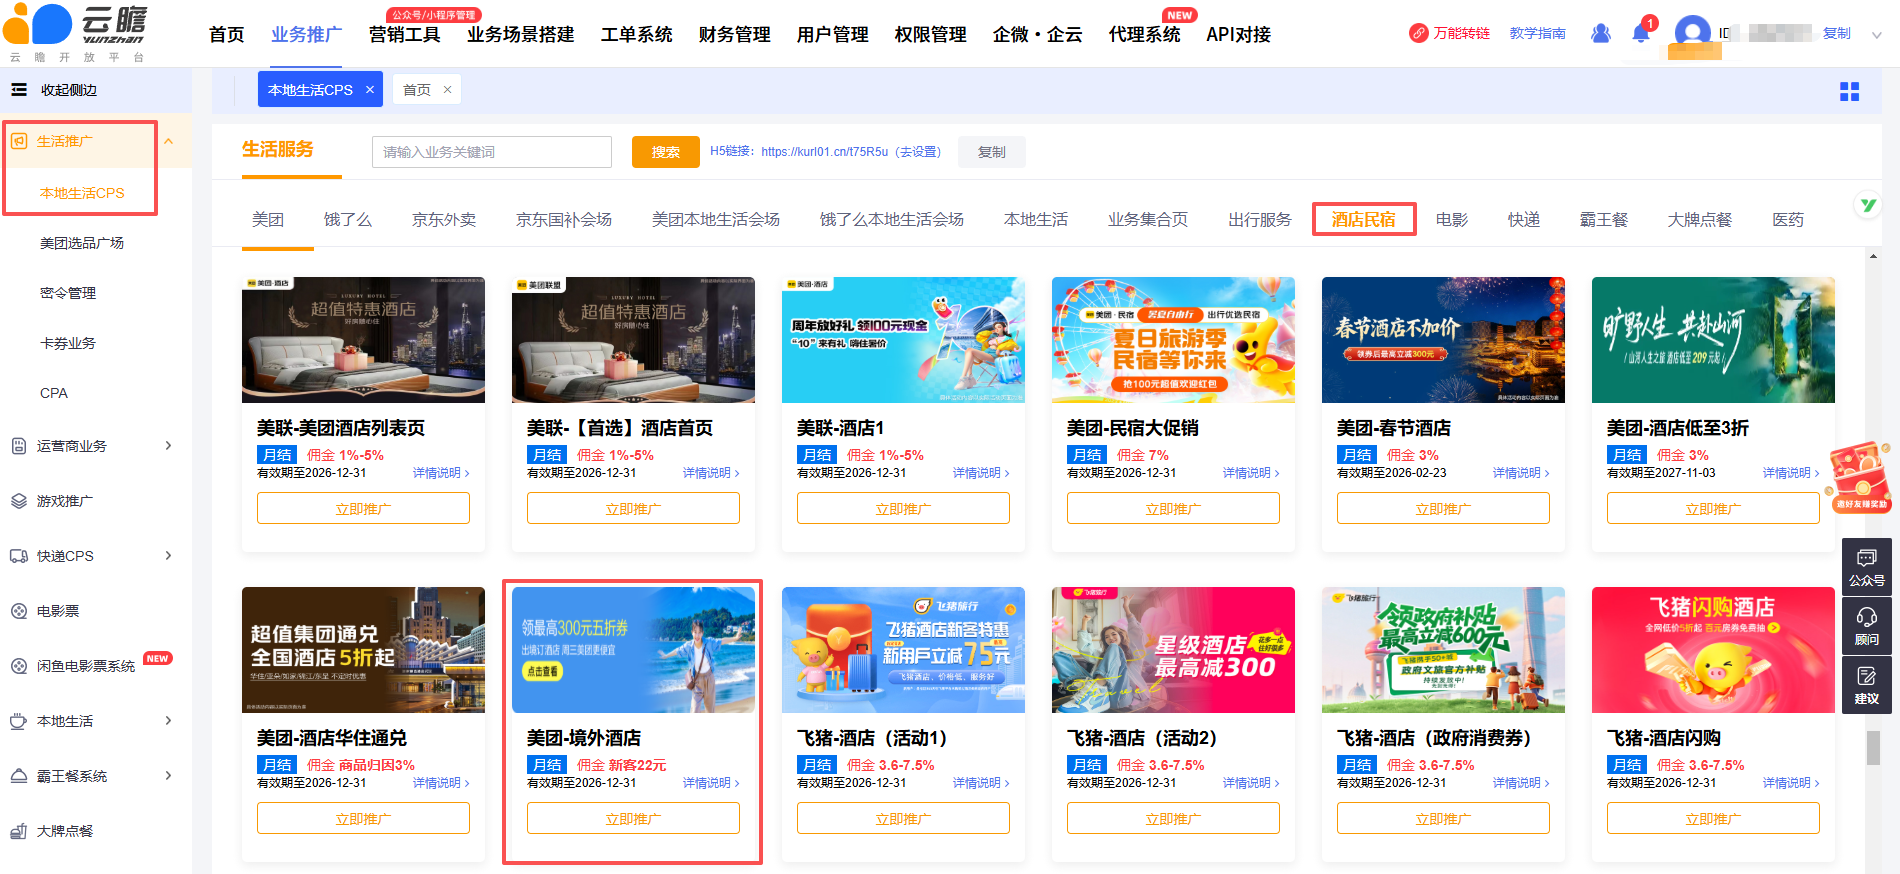Image resolution: width=1900 pixels, height=874 pixels.
Task: Collapse the 生活推广 sidebar section
Action: (169, 141)
